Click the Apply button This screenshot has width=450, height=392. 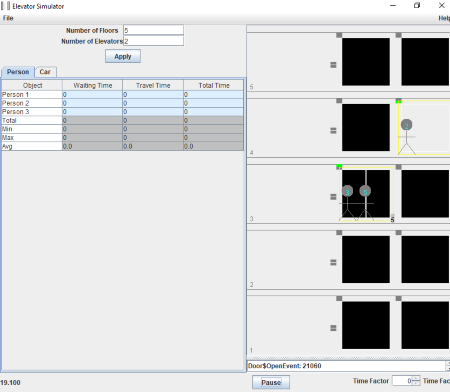pyautogui.click(x=123, y=56)
